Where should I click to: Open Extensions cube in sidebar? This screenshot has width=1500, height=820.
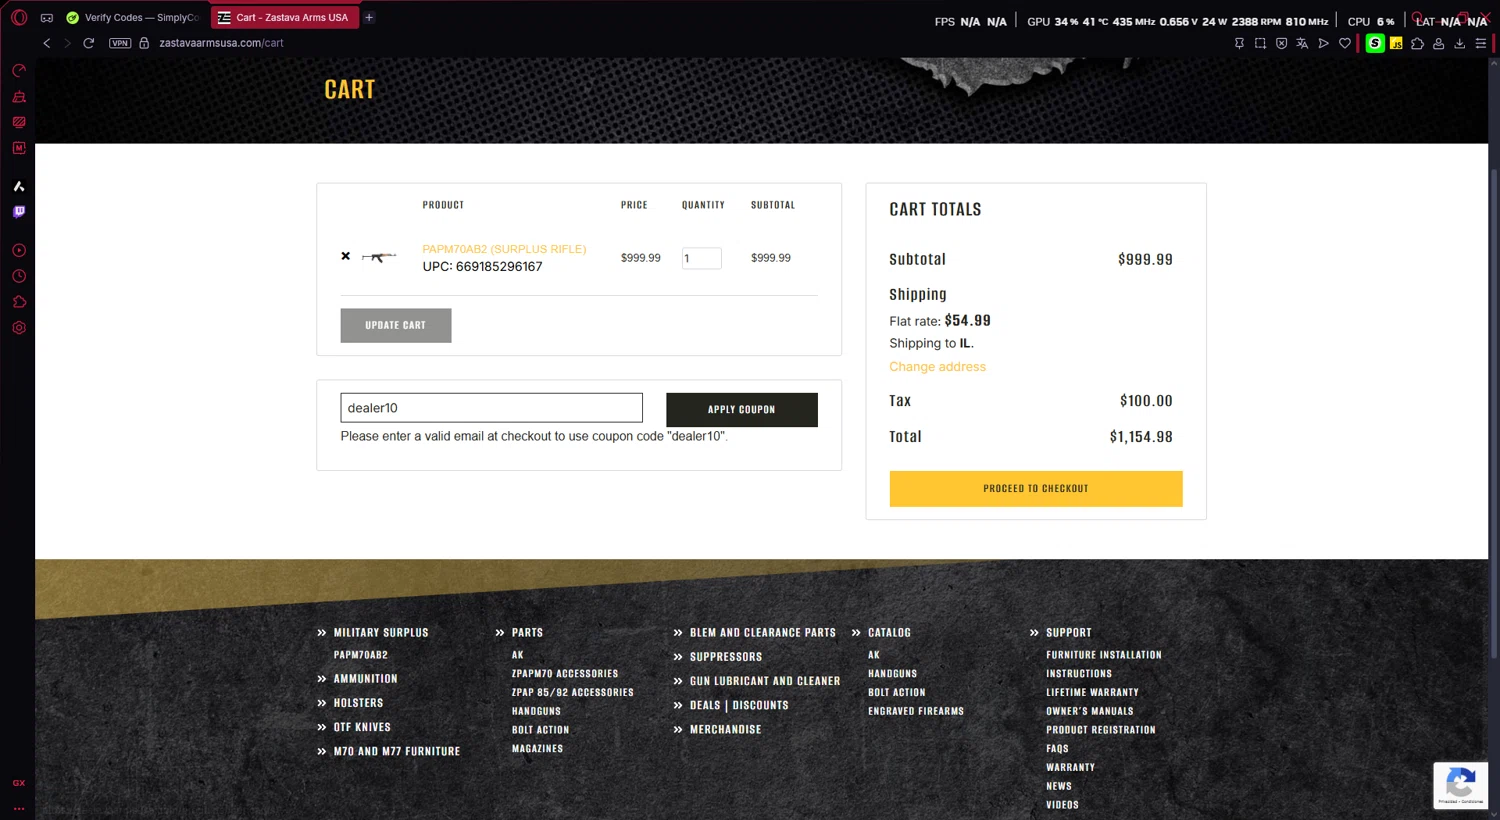(x=19, y=302)
